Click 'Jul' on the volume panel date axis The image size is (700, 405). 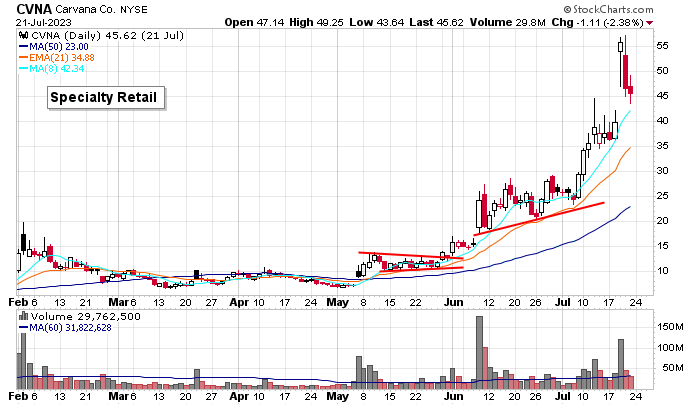point(563,396)
